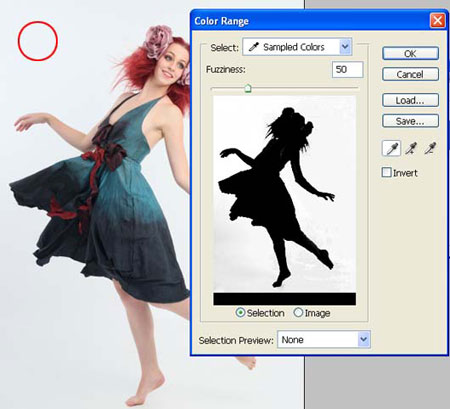Image resolution: width=450 pixels, height=409 pixels.
Task: Open the Selection Preview None combo box
Action: (324, 340)
